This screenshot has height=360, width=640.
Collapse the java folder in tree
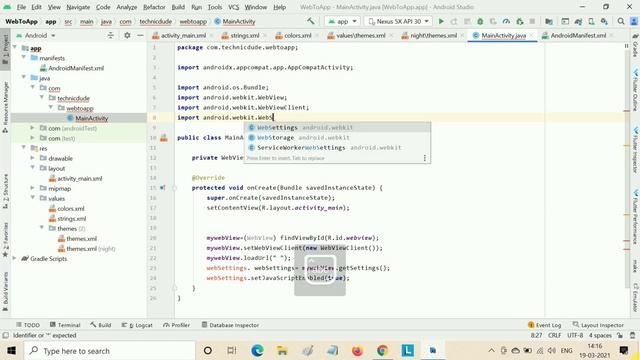[24, 78]
